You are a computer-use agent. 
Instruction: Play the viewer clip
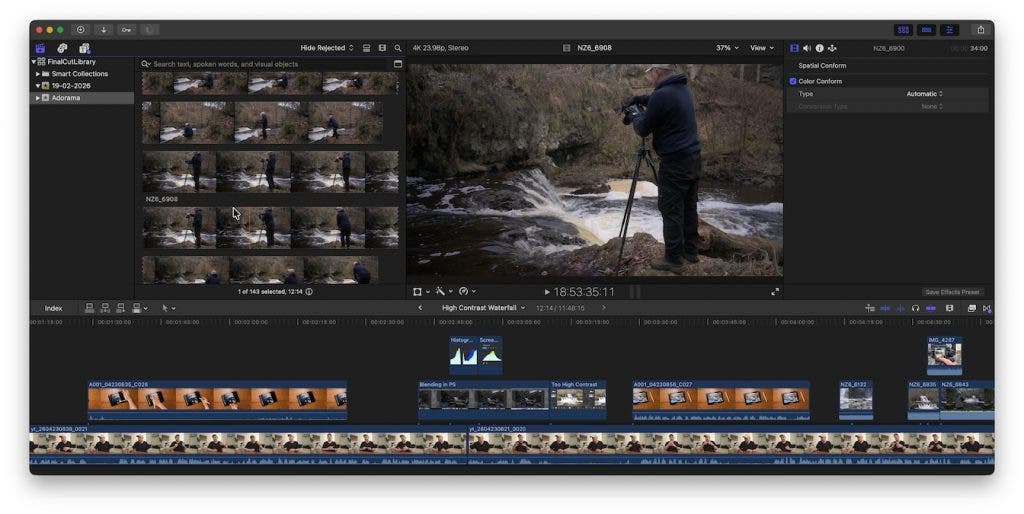pyautogui.click(x=547, y=292)
